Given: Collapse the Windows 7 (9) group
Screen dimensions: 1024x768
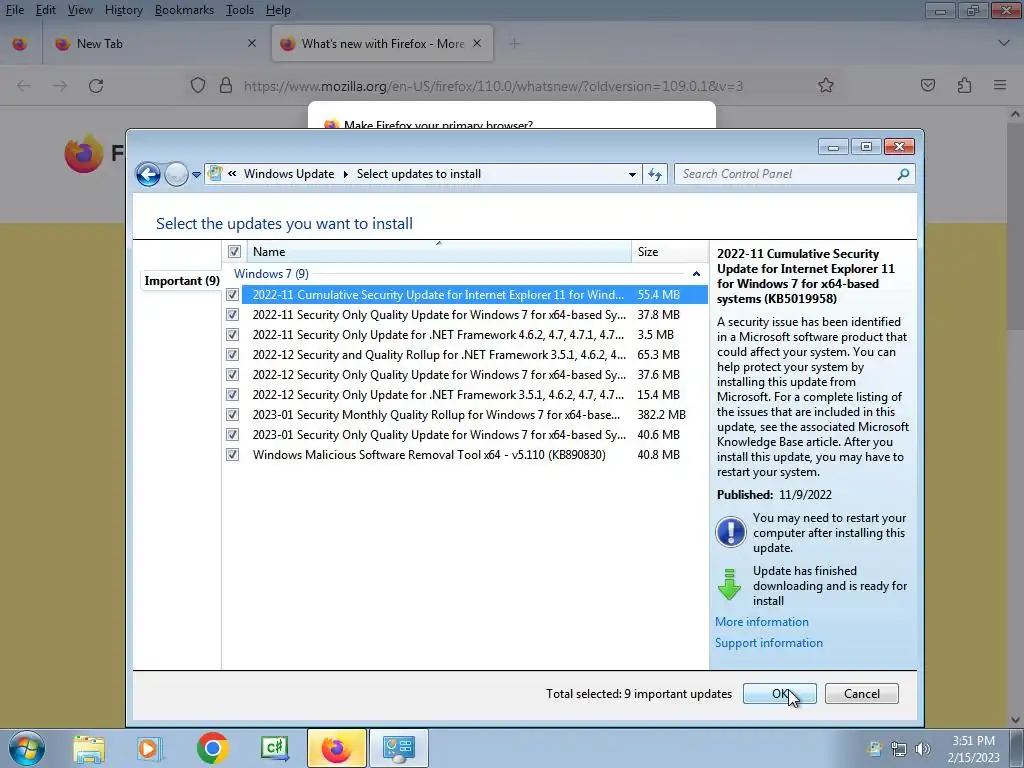Looking at the screenshot, I should coord(696,274).
